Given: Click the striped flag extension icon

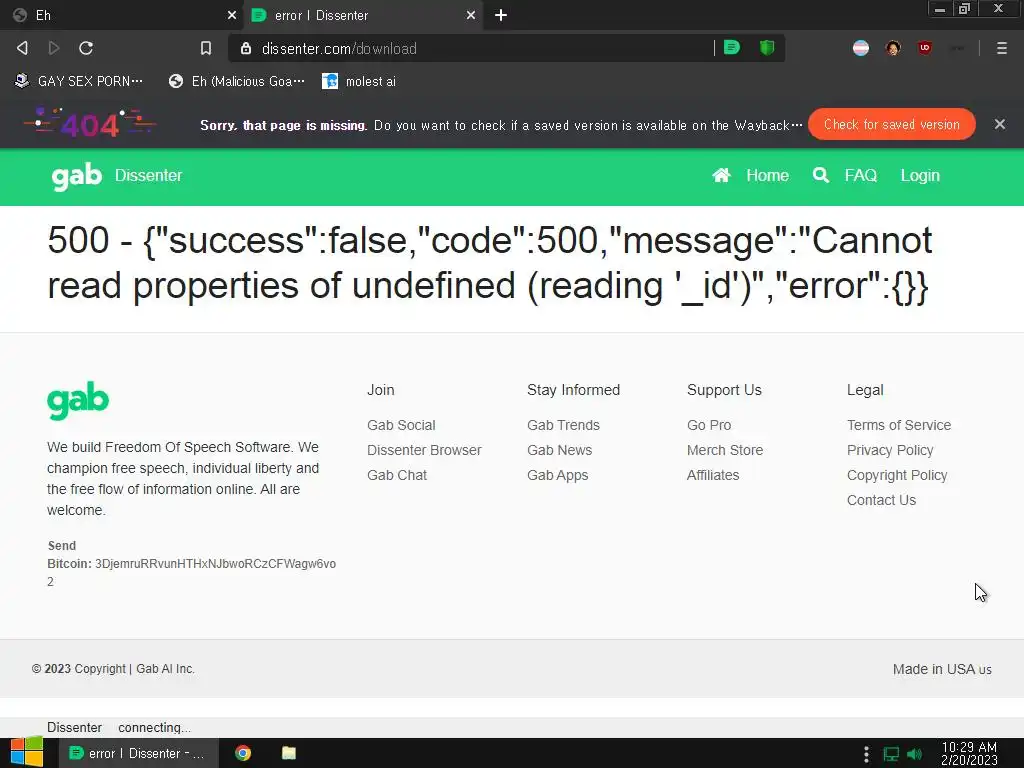Looking at the screenshot, I should click(861, 48).
